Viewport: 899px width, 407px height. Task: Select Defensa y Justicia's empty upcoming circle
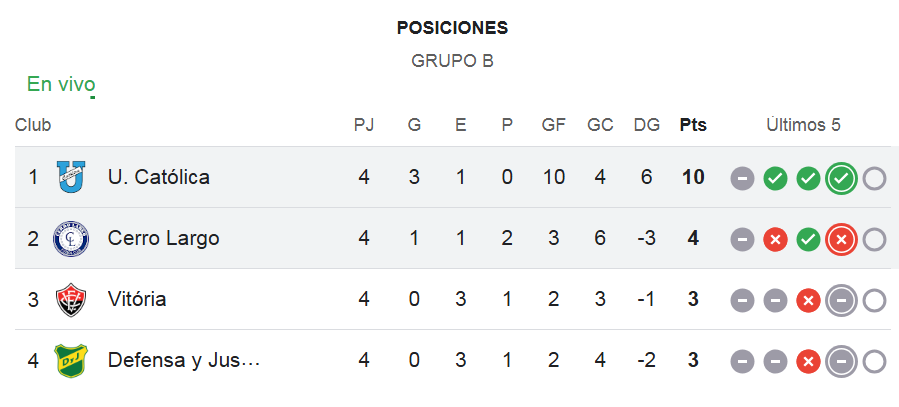click(874, 362)
